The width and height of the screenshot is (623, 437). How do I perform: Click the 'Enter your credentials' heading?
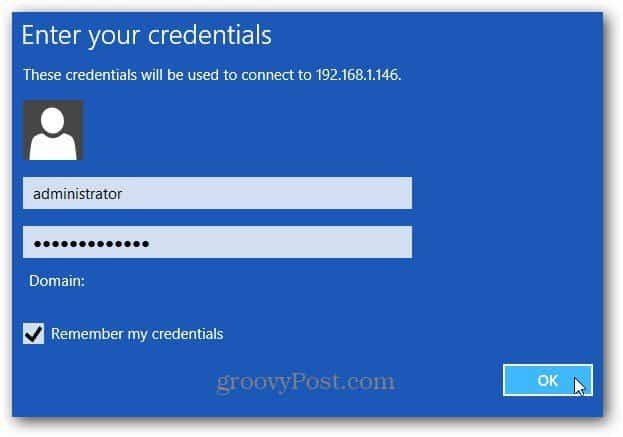[147, 36]
